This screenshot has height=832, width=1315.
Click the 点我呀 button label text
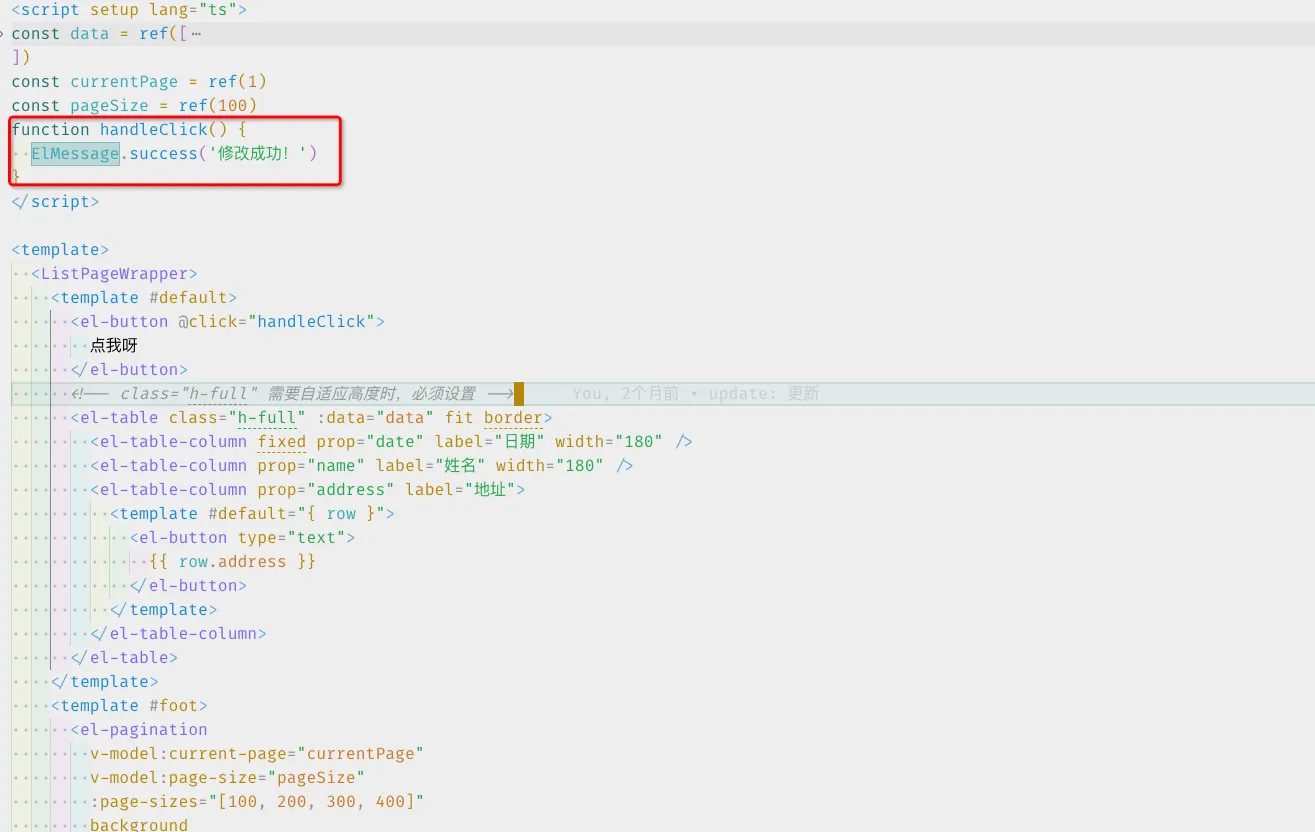click(x=114, y=346)
